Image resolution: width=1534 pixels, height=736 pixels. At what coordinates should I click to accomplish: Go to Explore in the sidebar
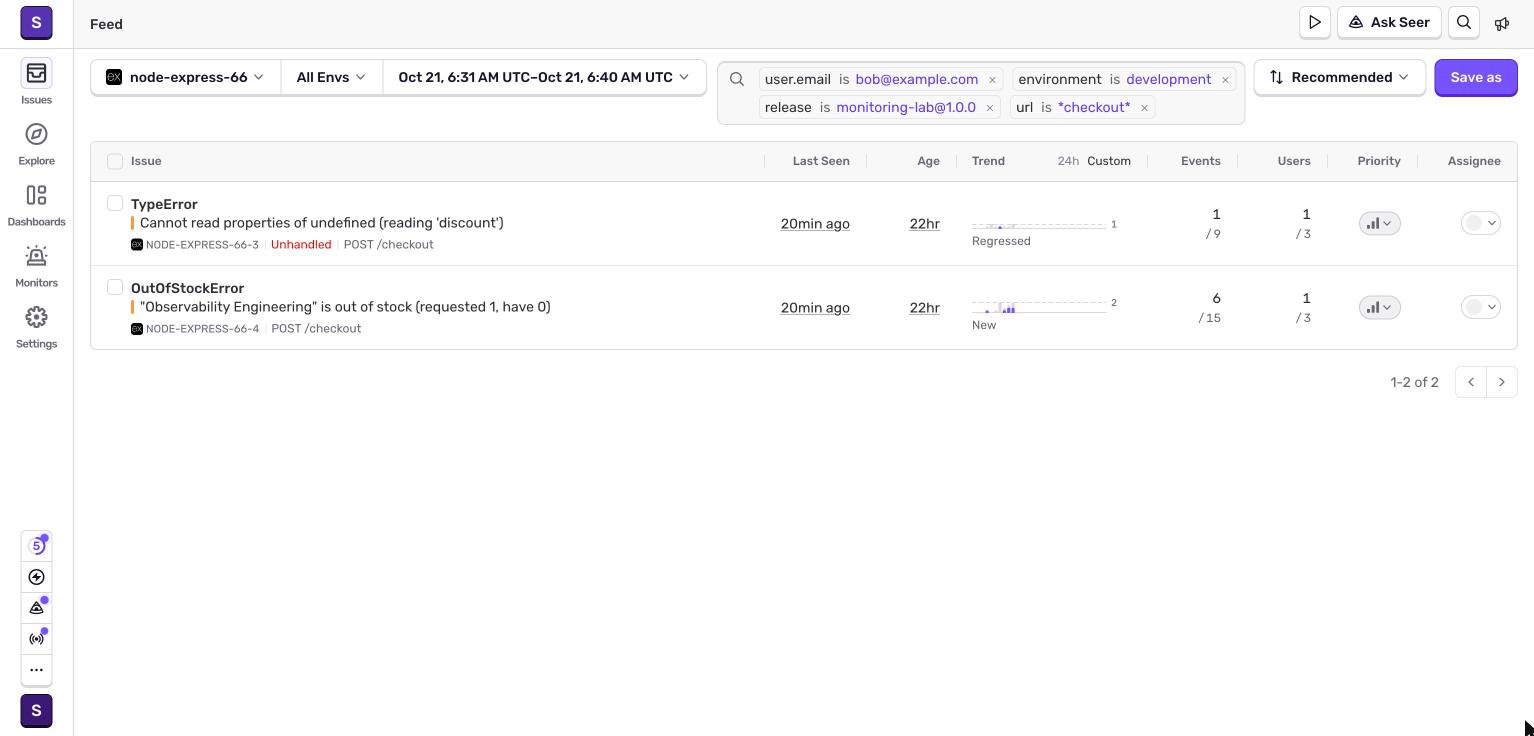[x=36, y=143]
